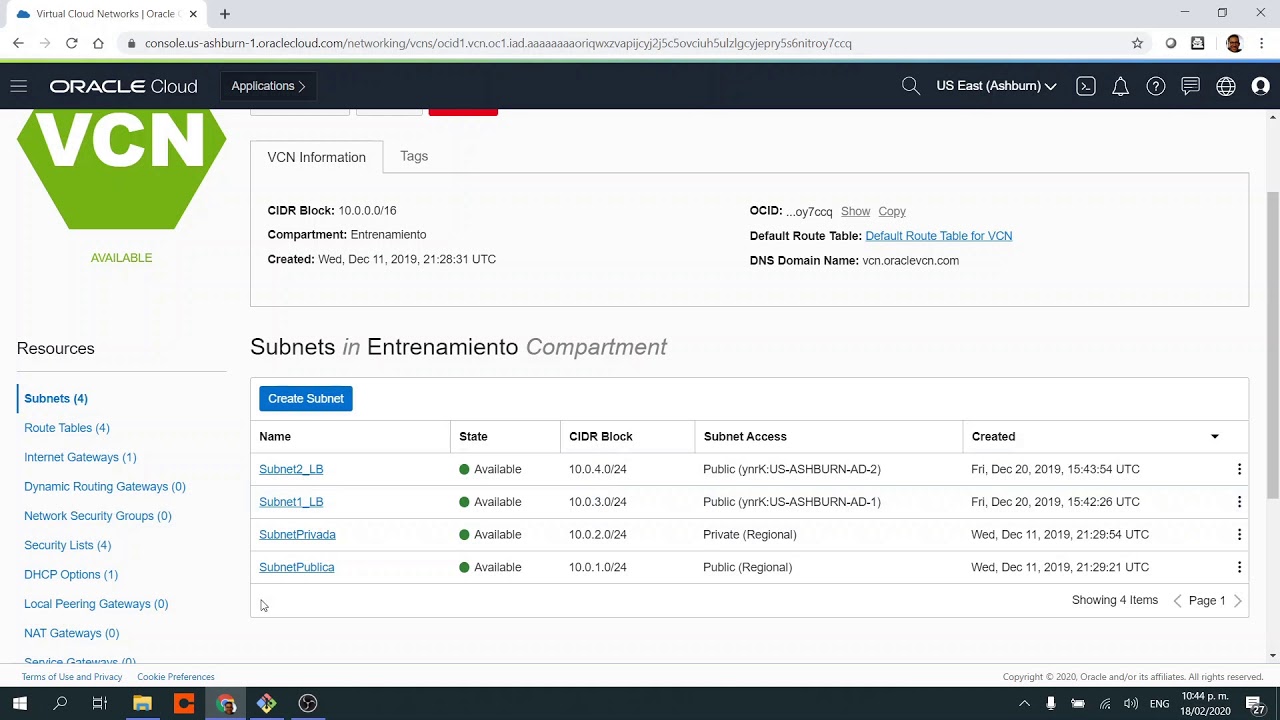
Task: Click the Chrome home button
Action: tap(98, 43)
